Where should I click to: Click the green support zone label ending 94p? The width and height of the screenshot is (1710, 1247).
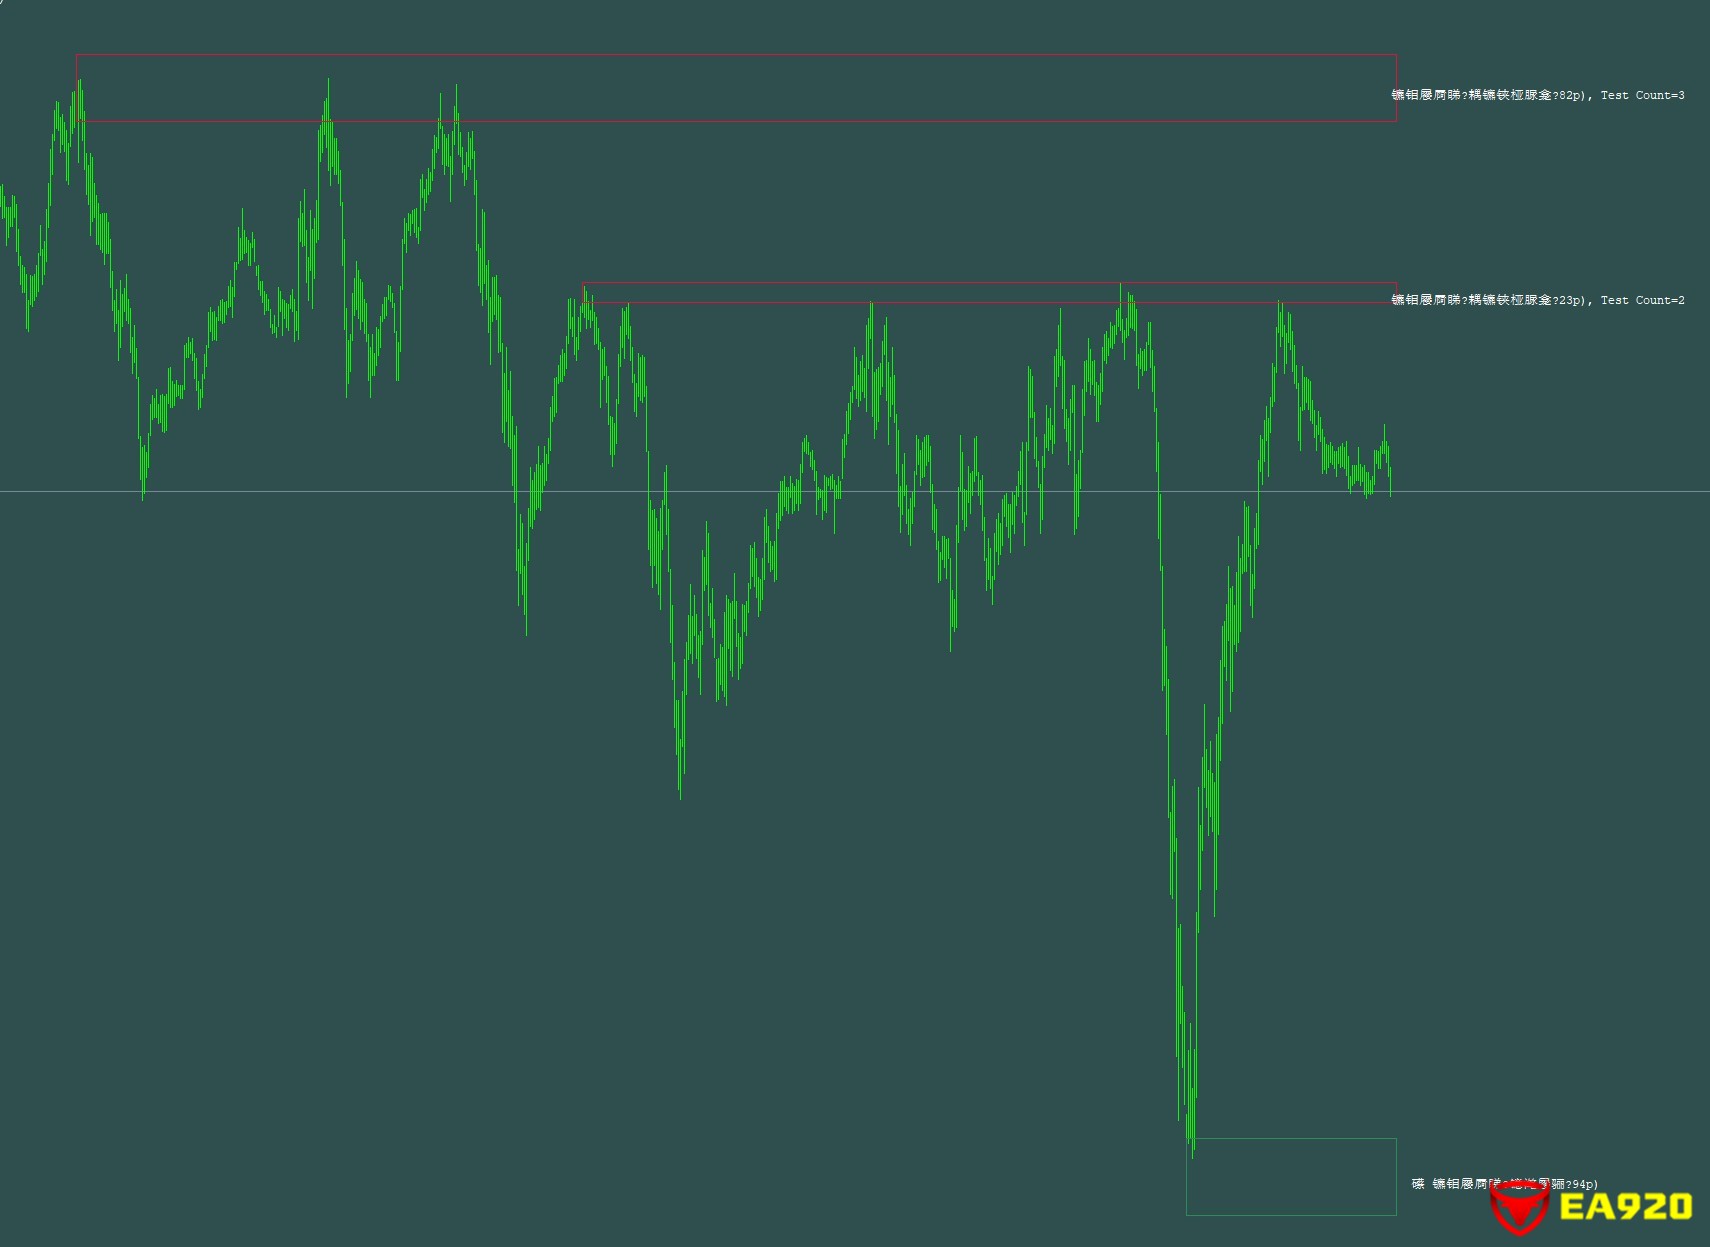click(x=1505, y=1184)
